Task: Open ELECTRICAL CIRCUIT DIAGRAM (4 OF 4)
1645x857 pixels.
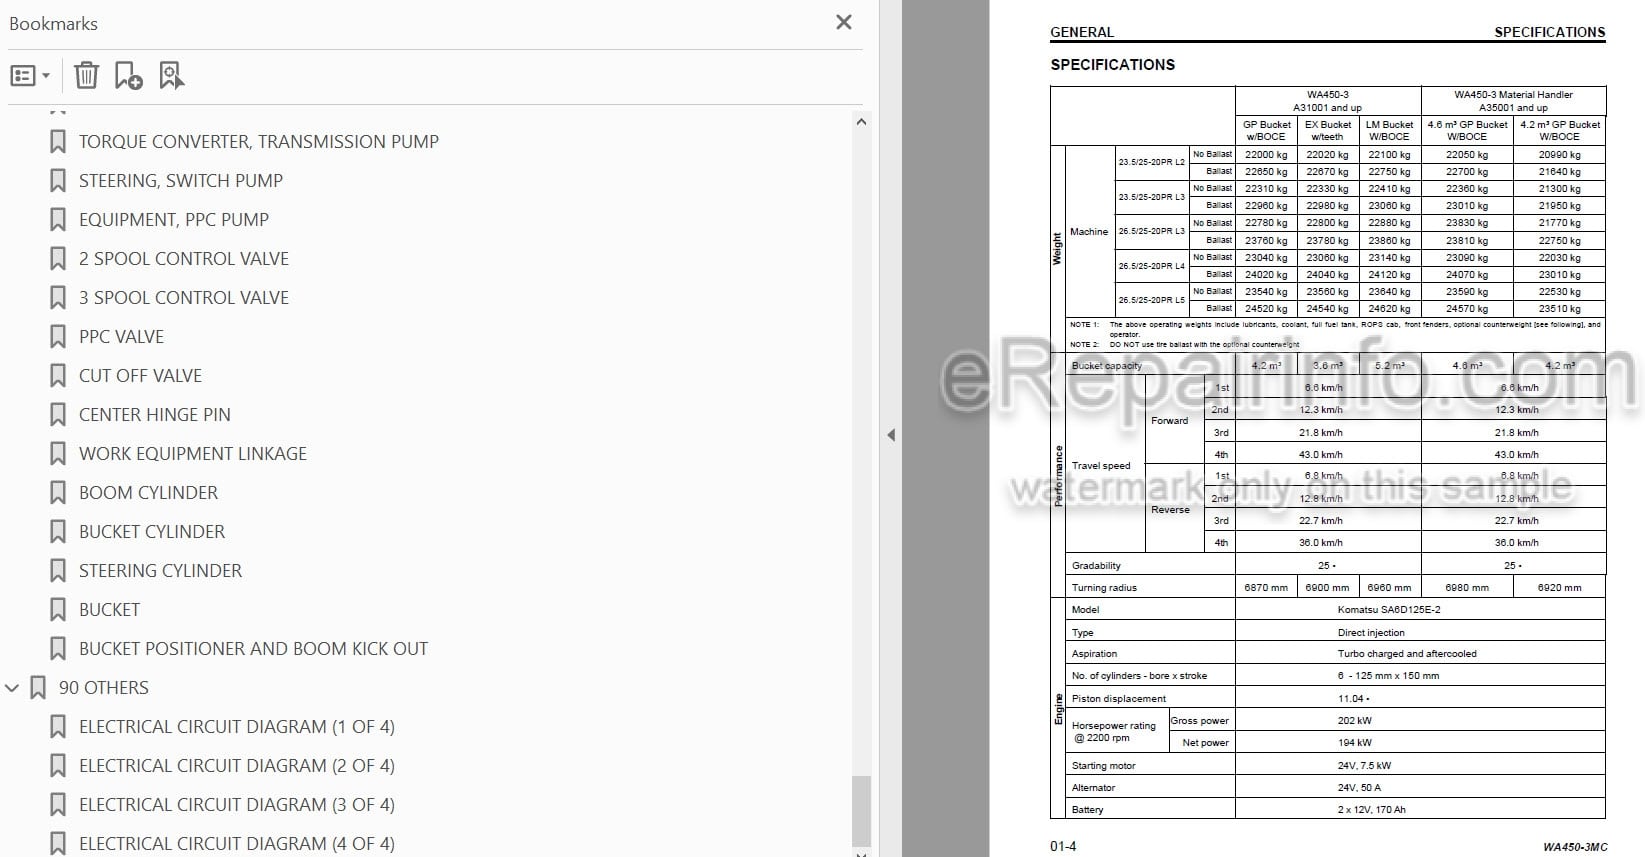Action: (237, 844)
